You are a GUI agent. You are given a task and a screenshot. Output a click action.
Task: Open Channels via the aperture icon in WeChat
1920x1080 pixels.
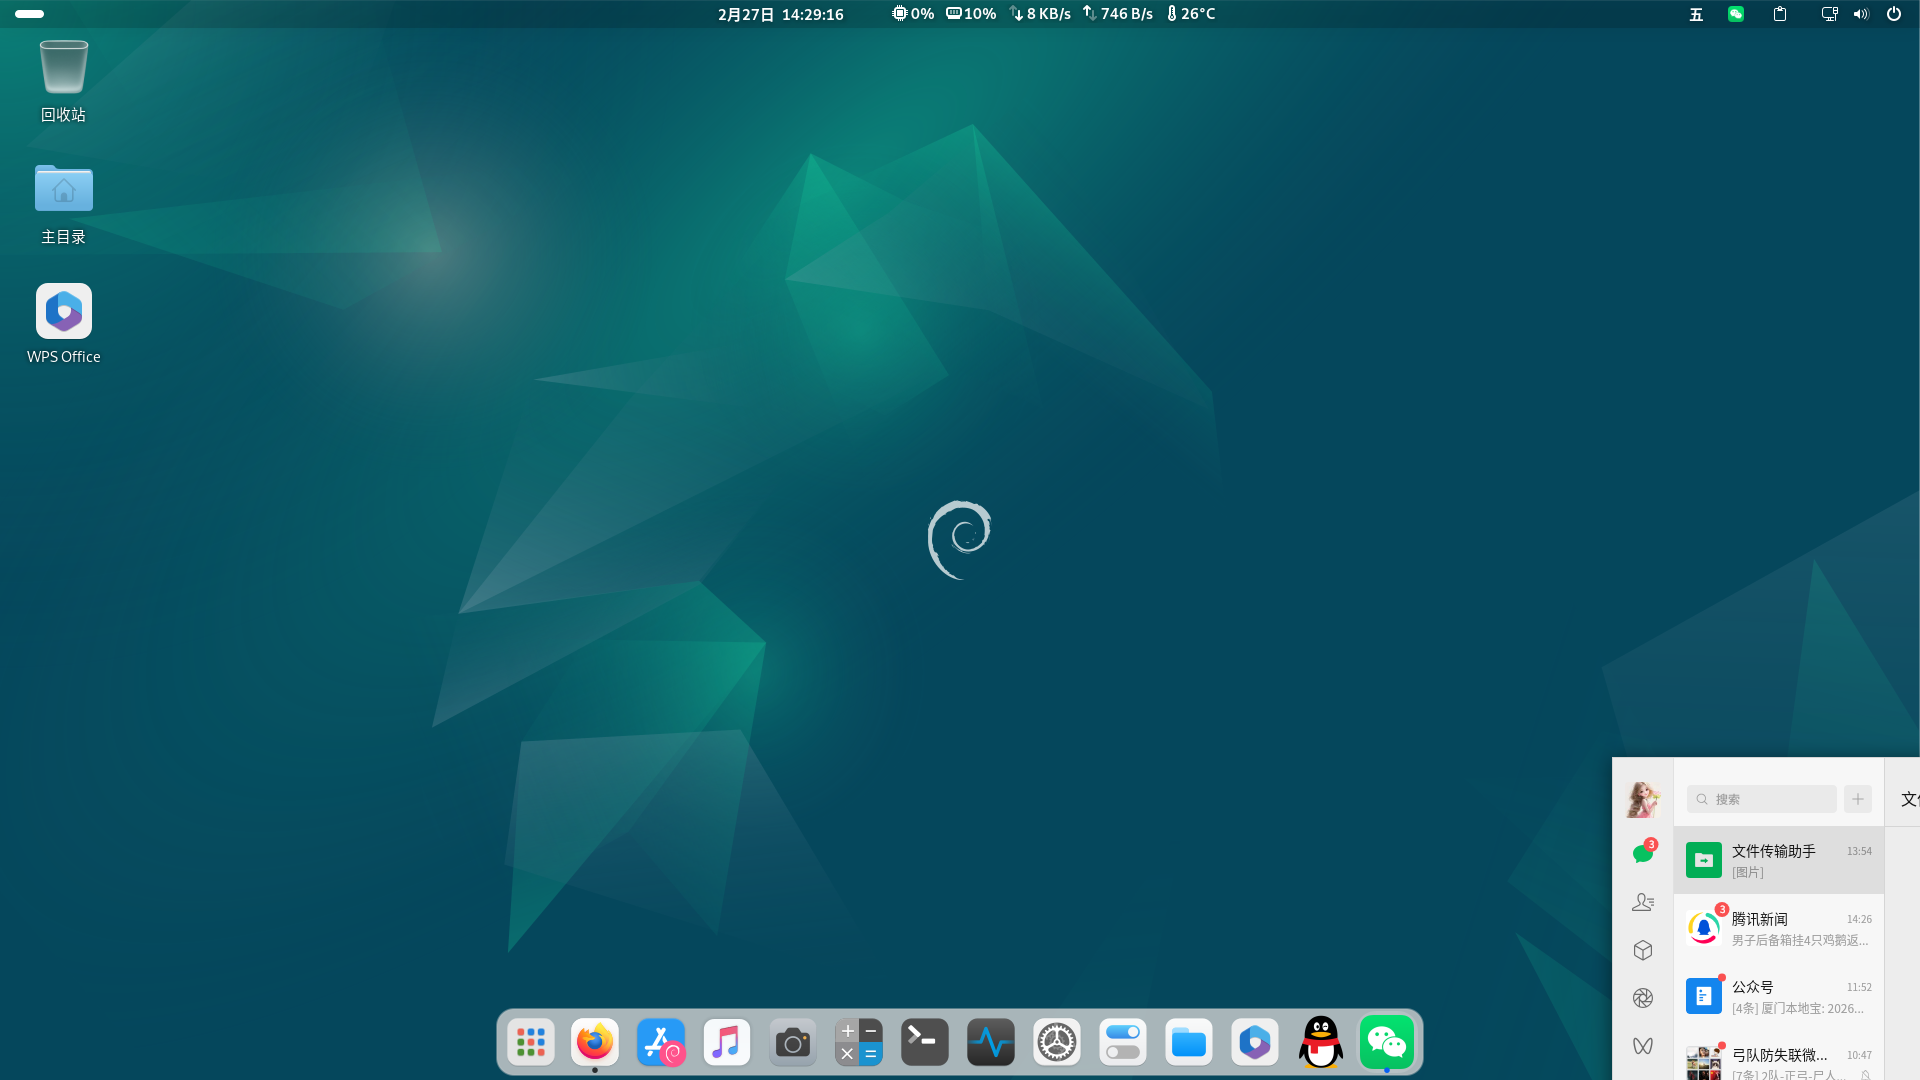coord(1643,997)
